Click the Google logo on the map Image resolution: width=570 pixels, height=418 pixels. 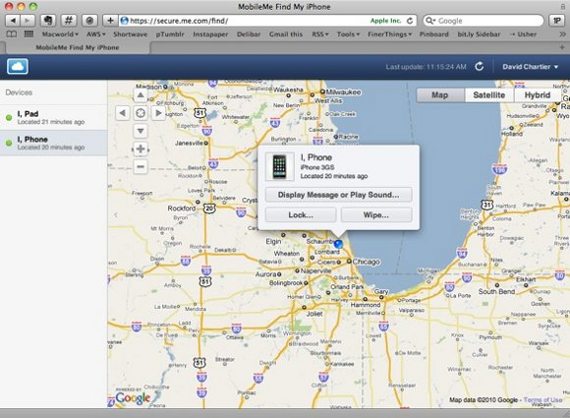(x=133, y=398)
